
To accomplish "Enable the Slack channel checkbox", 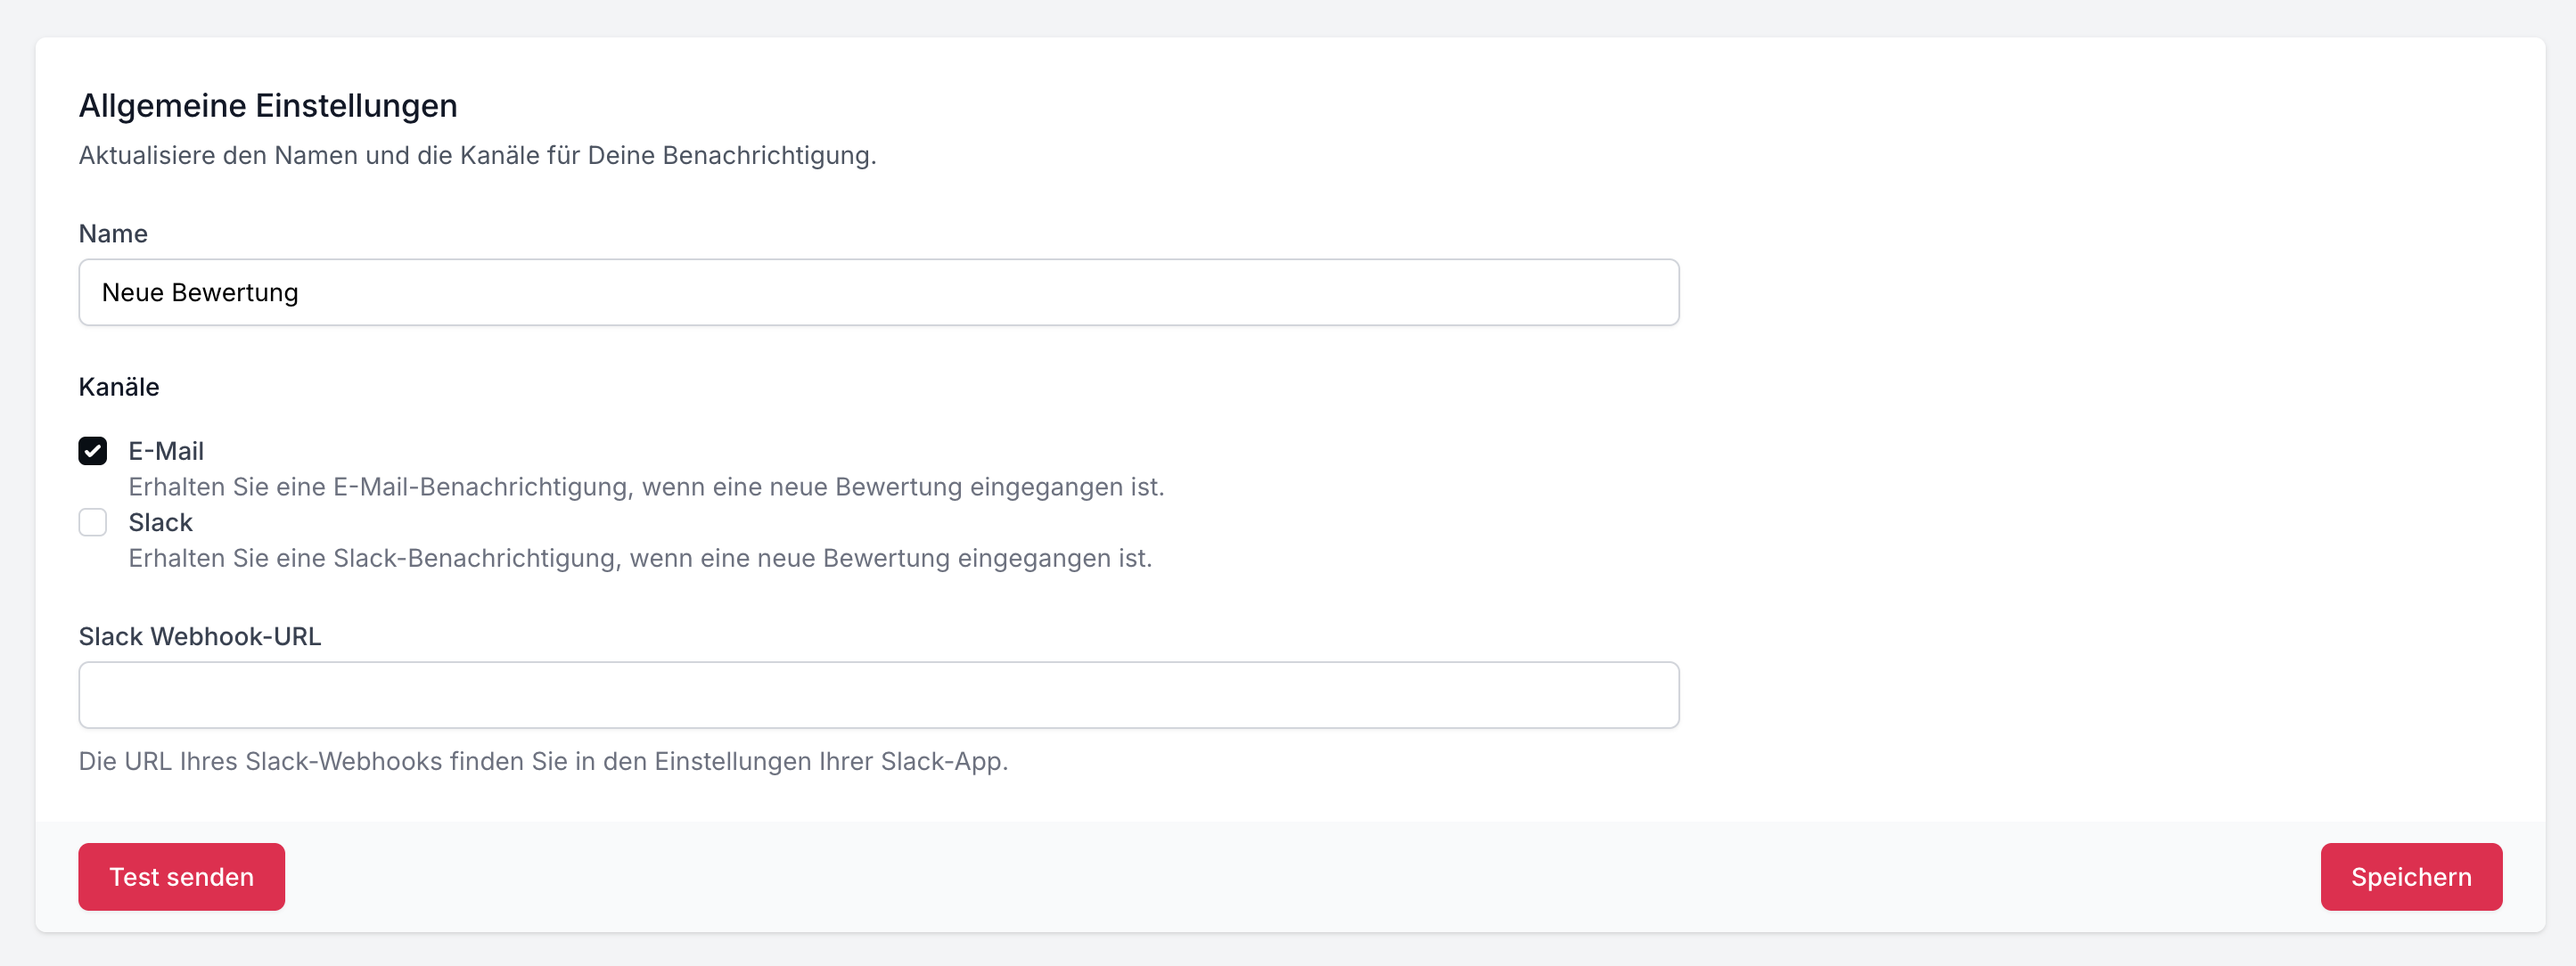I will coord(93,522).
